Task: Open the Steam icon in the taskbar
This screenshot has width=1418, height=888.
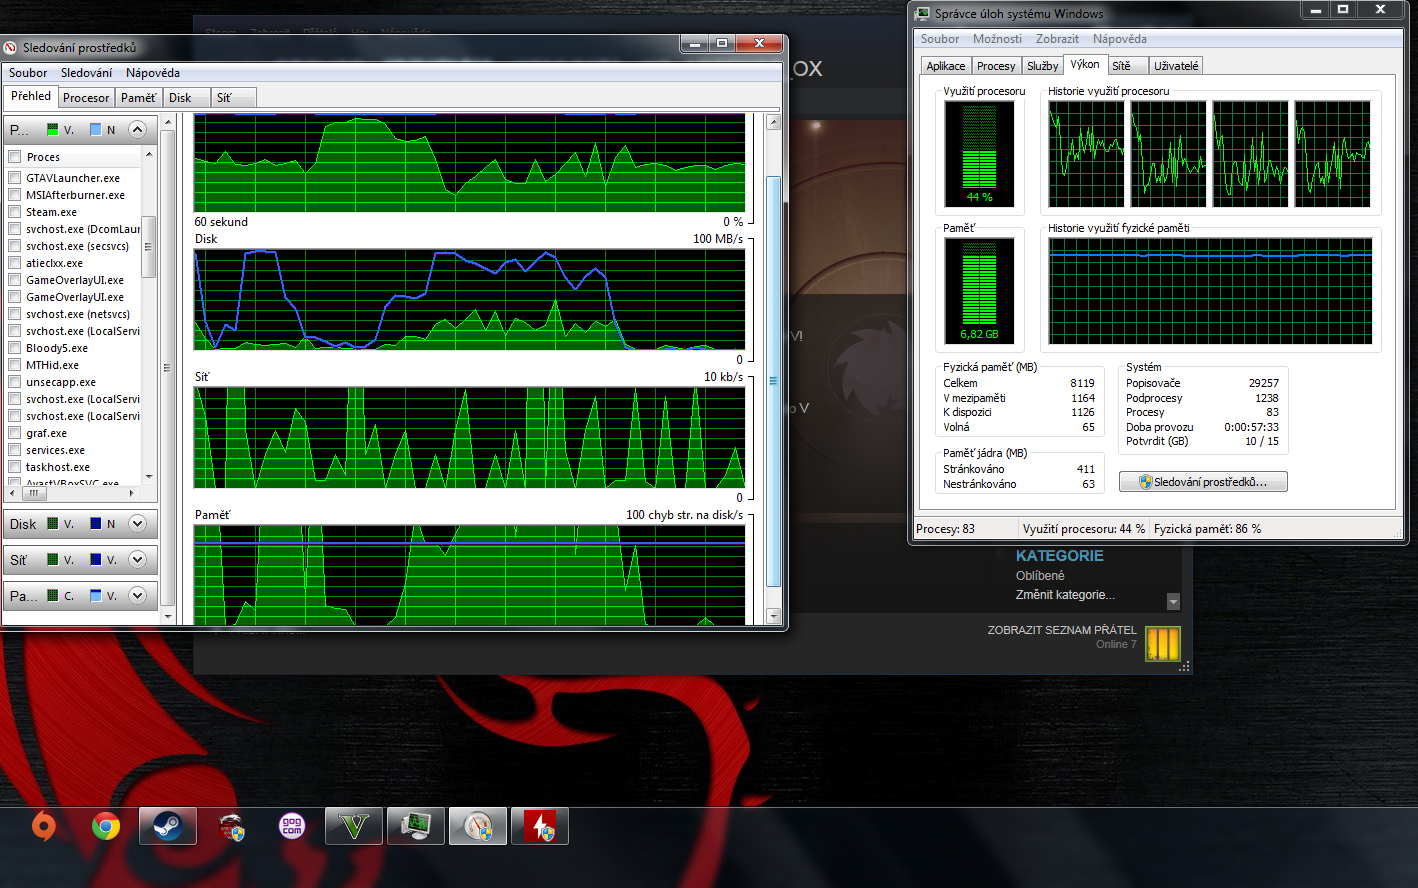Action: coord(167,827)
